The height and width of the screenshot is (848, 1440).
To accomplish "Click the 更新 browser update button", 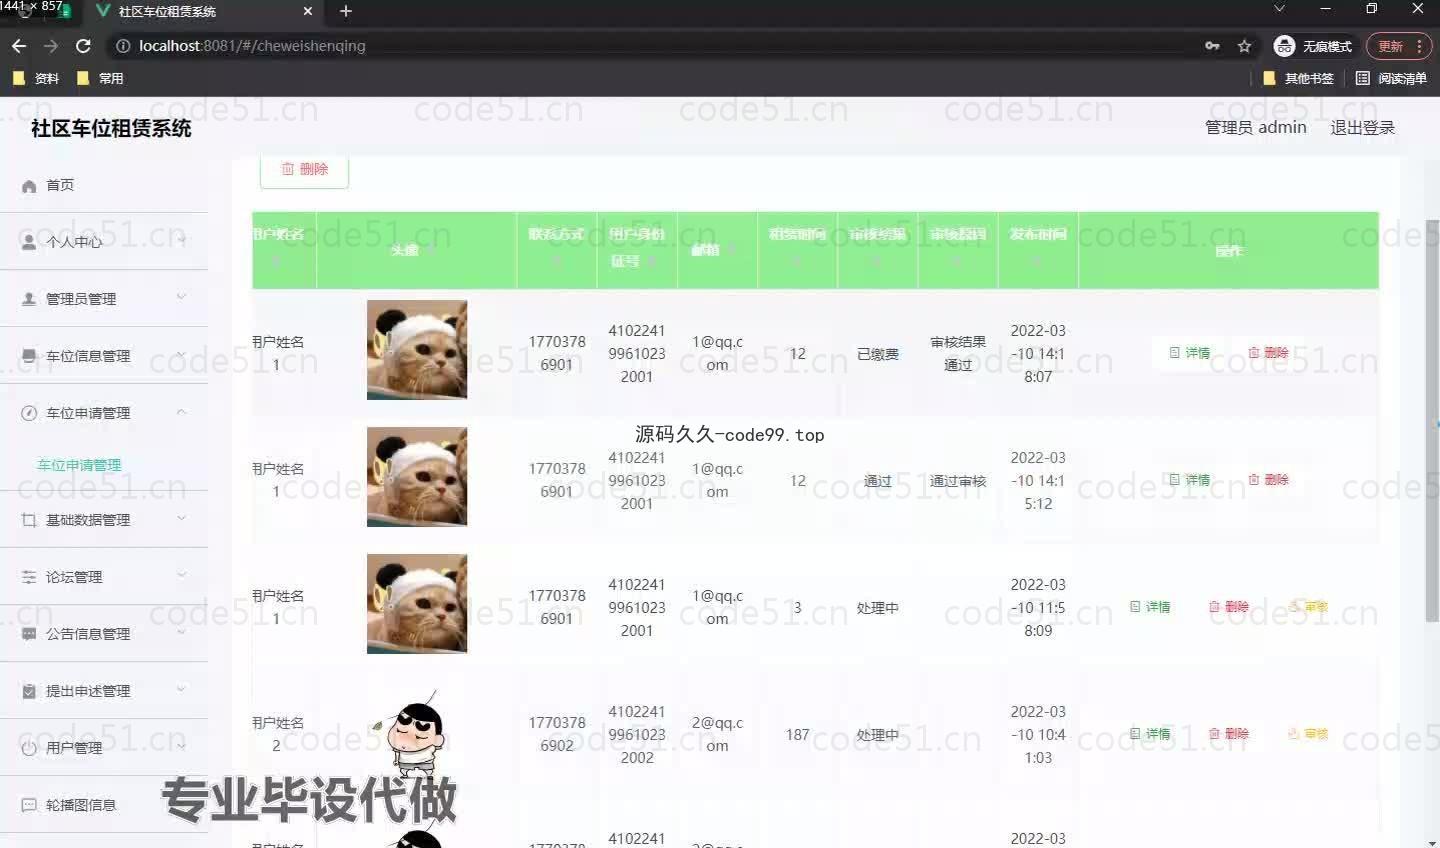I will pos(1400,46).
